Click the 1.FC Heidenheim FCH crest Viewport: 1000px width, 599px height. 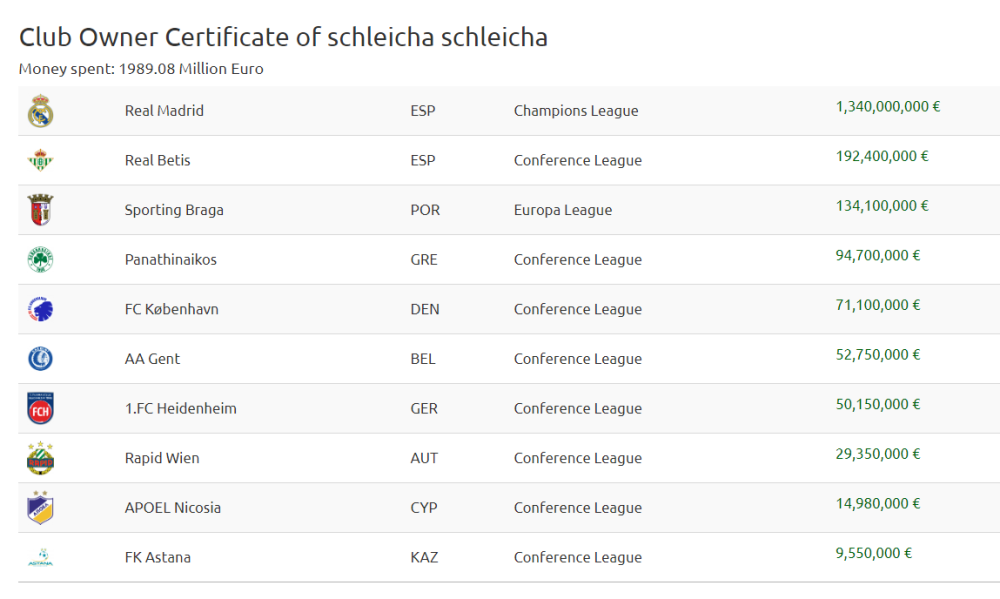click(40, 408)
